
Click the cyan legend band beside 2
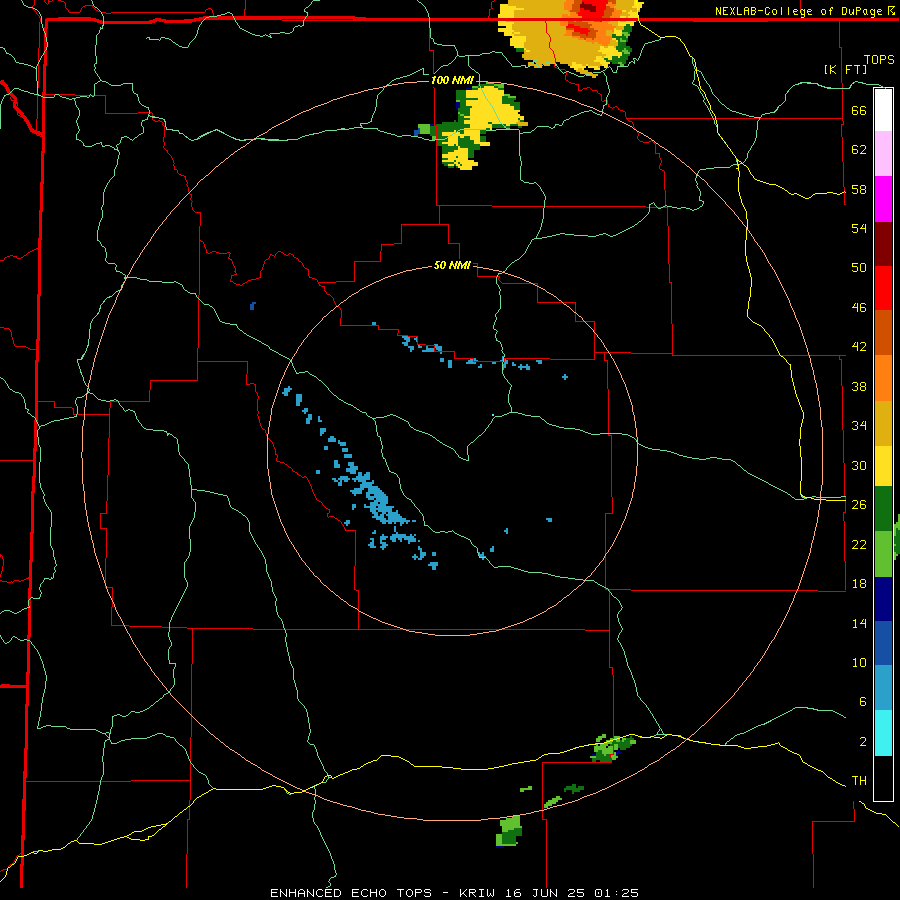pyautogui.click(x=883, y=733)
